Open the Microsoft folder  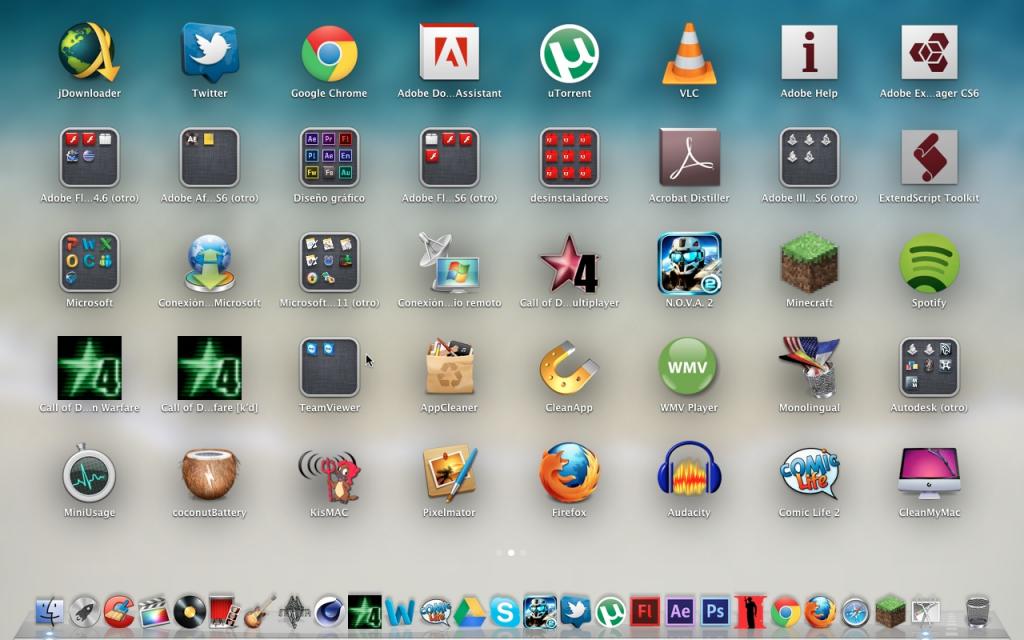pyautogui.click(x=89, y=263)
